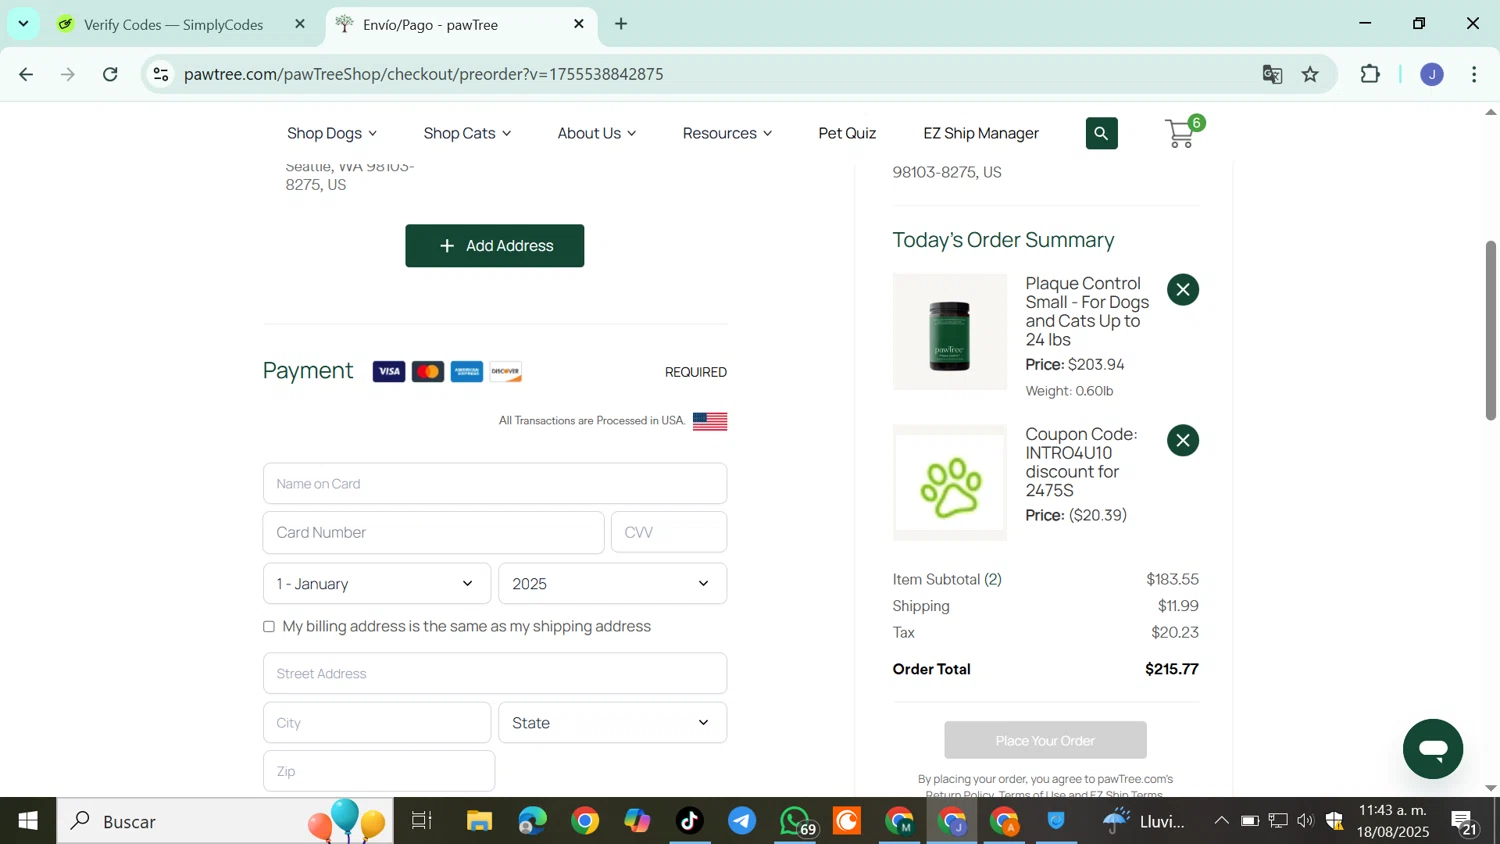This screenshot has height=844, width=1500.
Task: Bookmark this page with the star icon
Action: click(x=1310, y=74)
